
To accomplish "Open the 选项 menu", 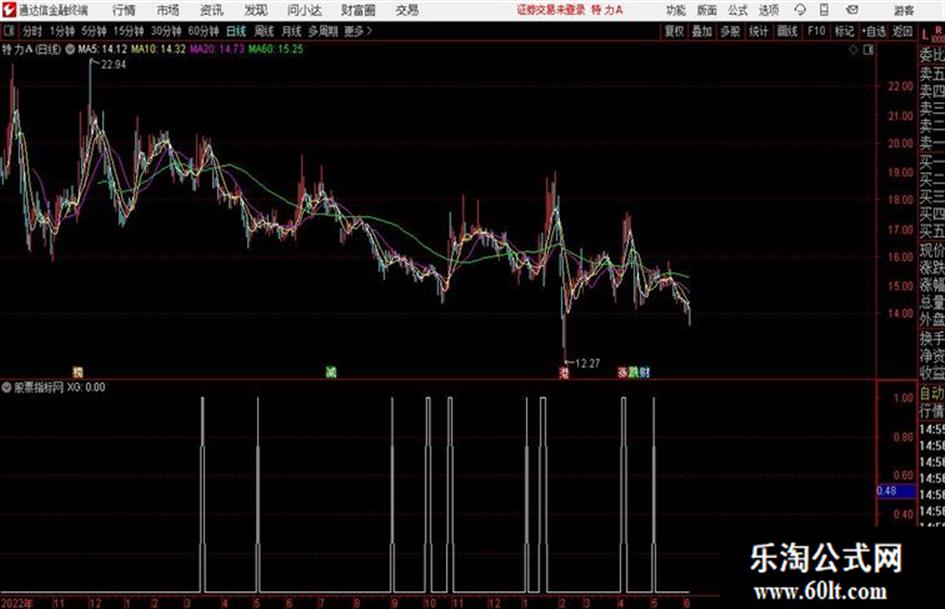I will click(x=768, y=10).
